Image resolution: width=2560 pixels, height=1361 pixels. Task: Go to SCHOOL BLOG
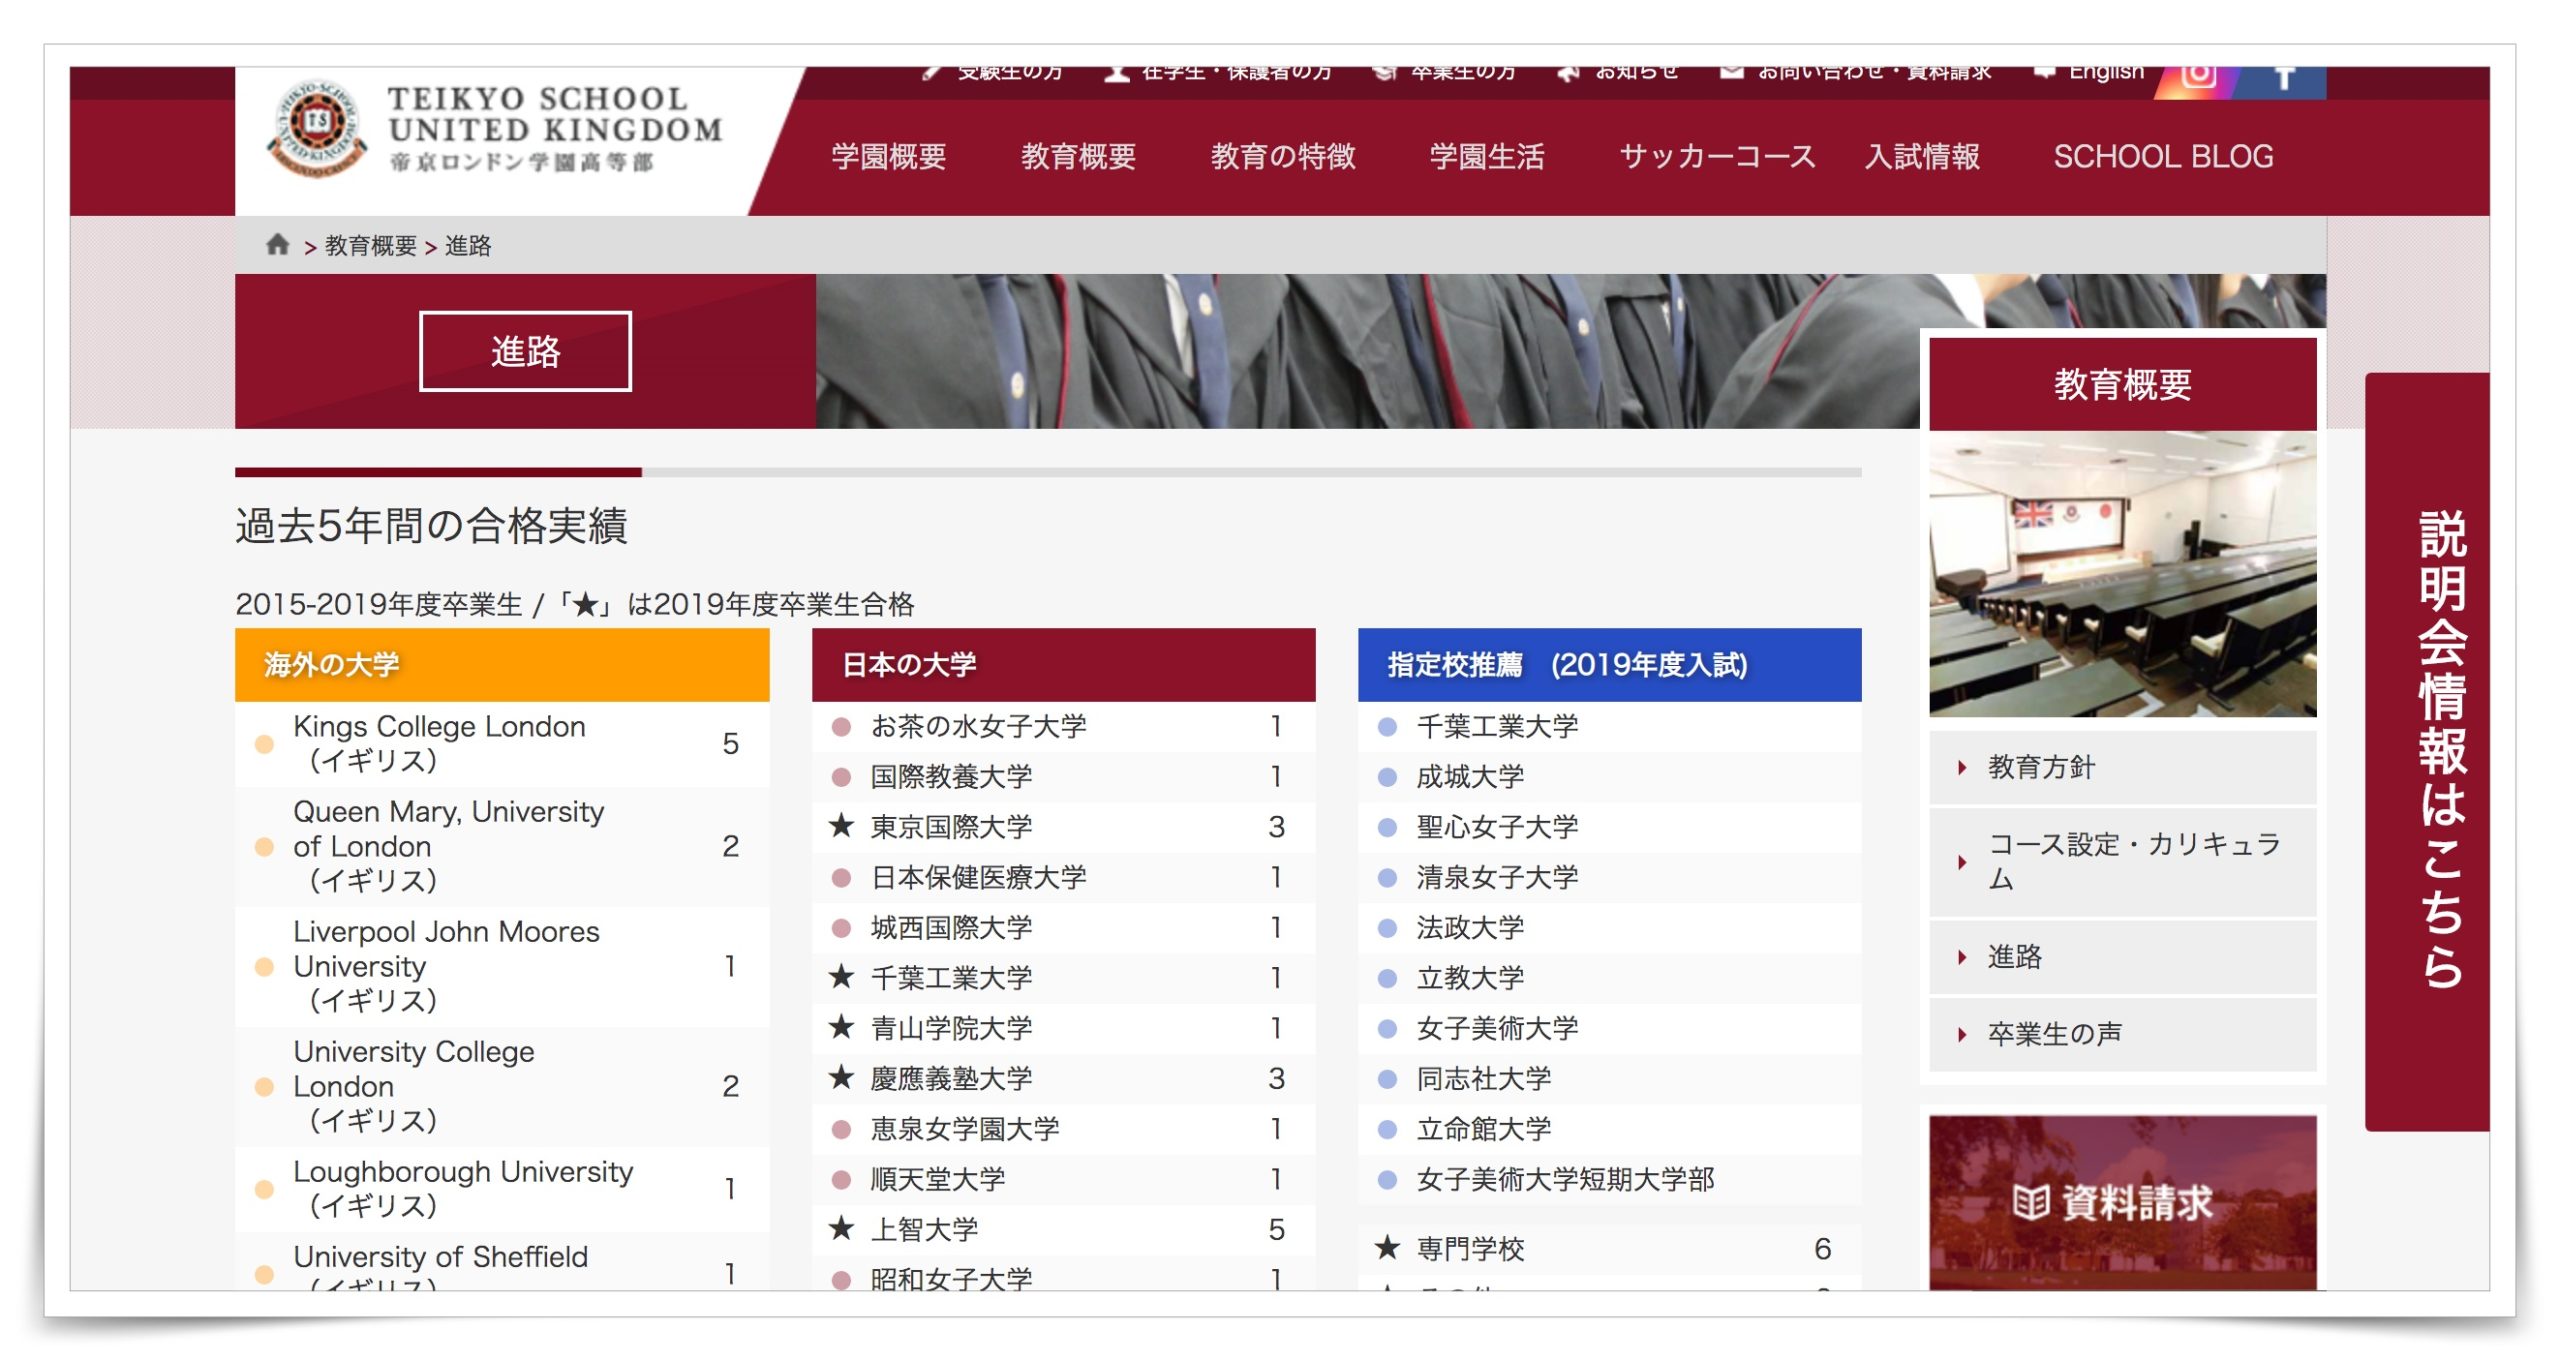[x=2163, y=156]
